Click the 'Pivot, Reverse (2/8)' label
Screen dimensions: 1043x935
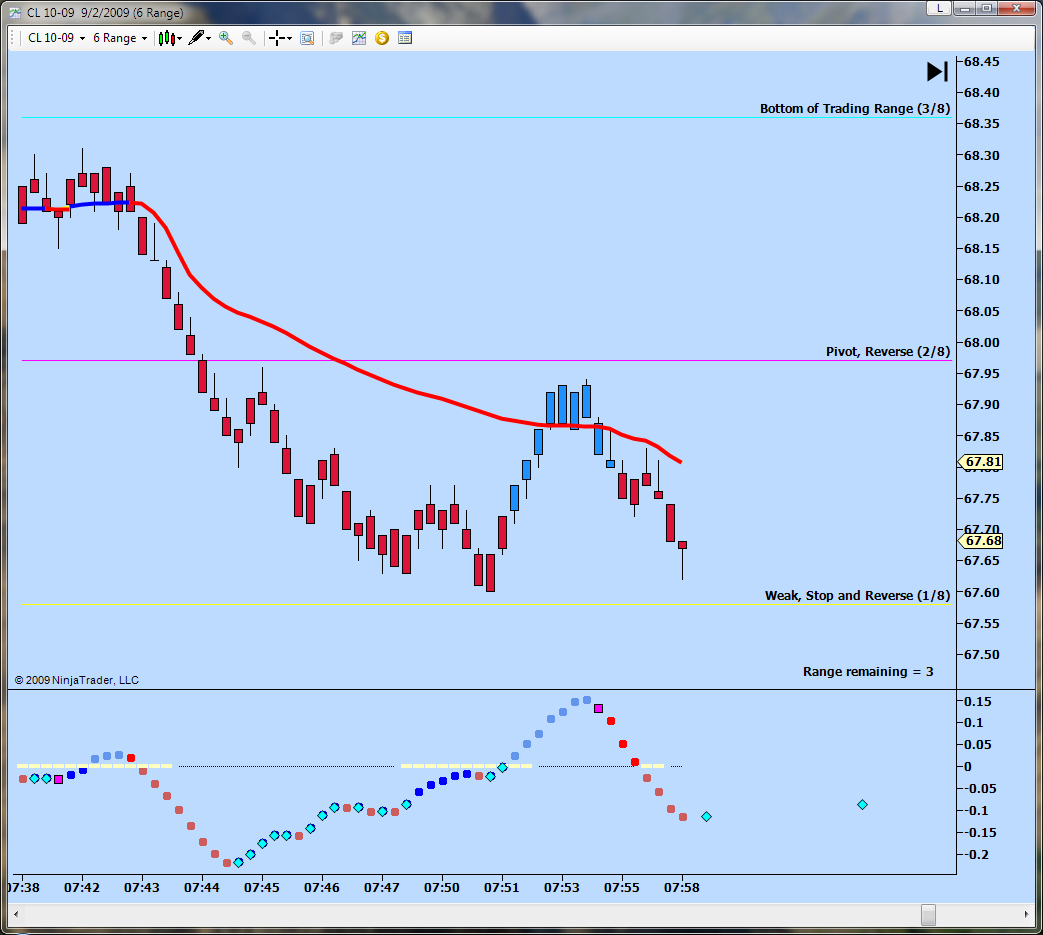(888, 351)
